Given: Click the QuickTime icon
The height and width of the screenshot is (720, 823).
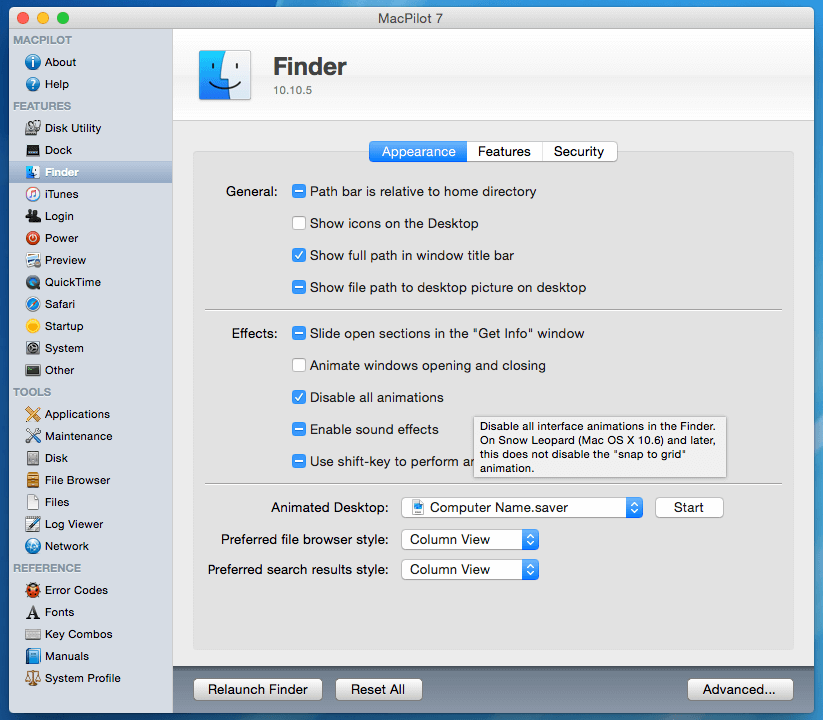Looking at the screenshot, I should [33, 282].
